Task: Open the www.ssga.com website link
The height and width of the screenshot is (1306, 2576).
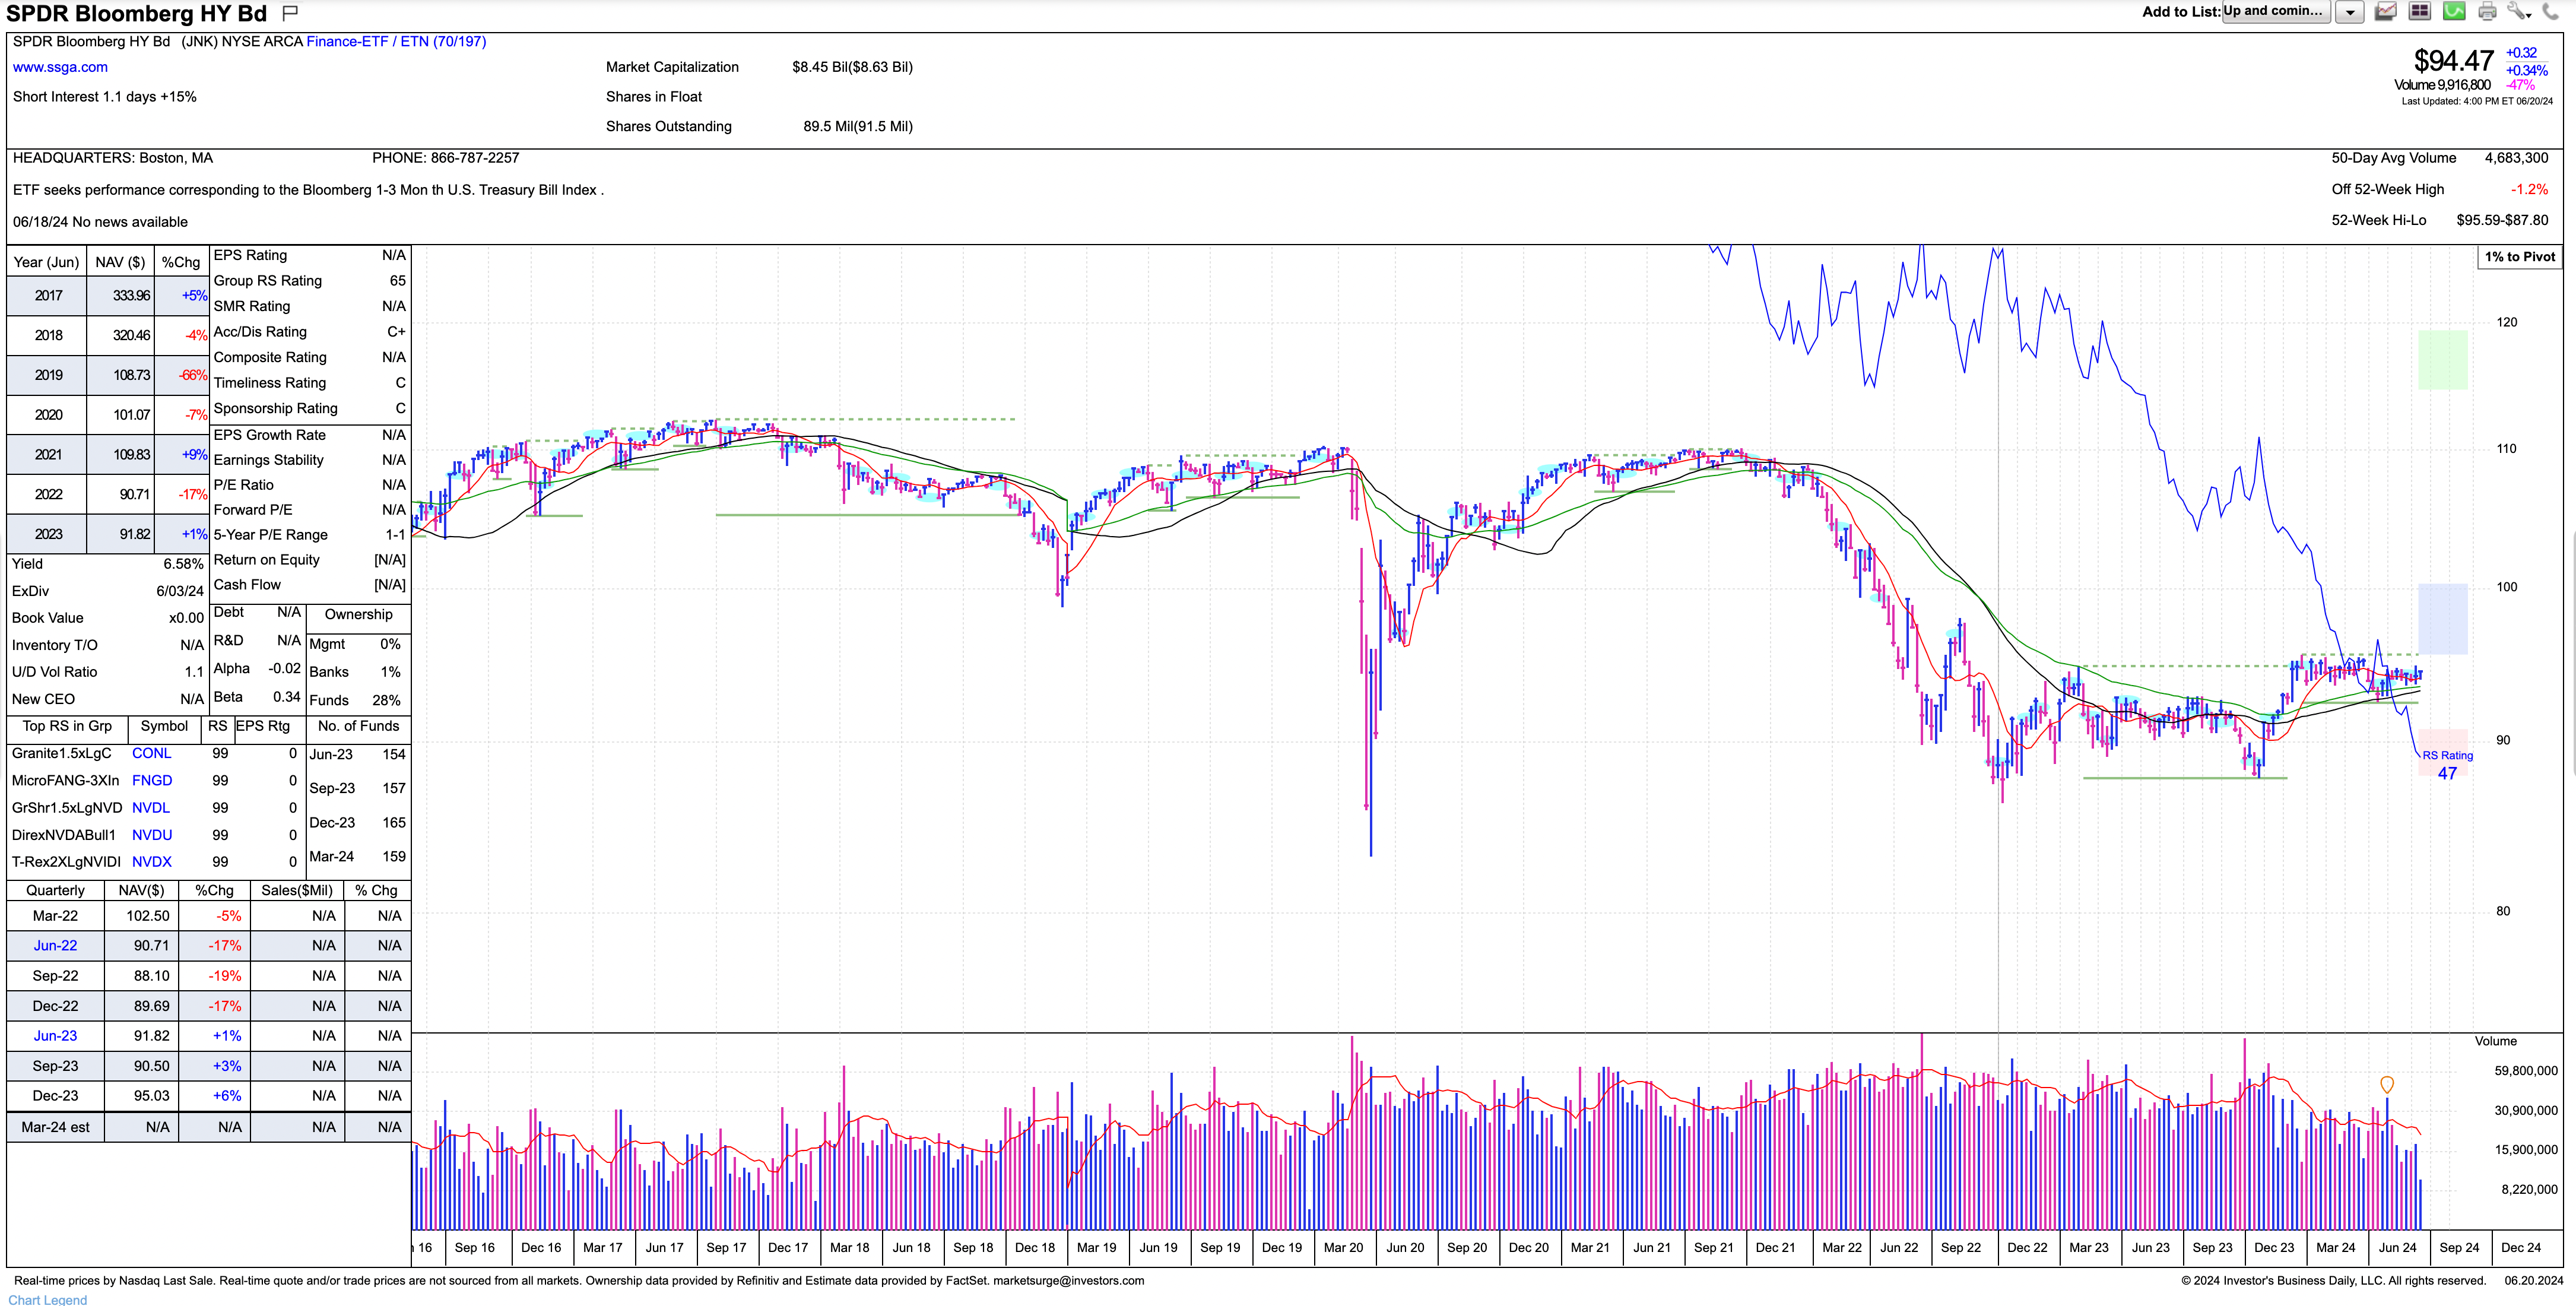Action: click(60, 67)
